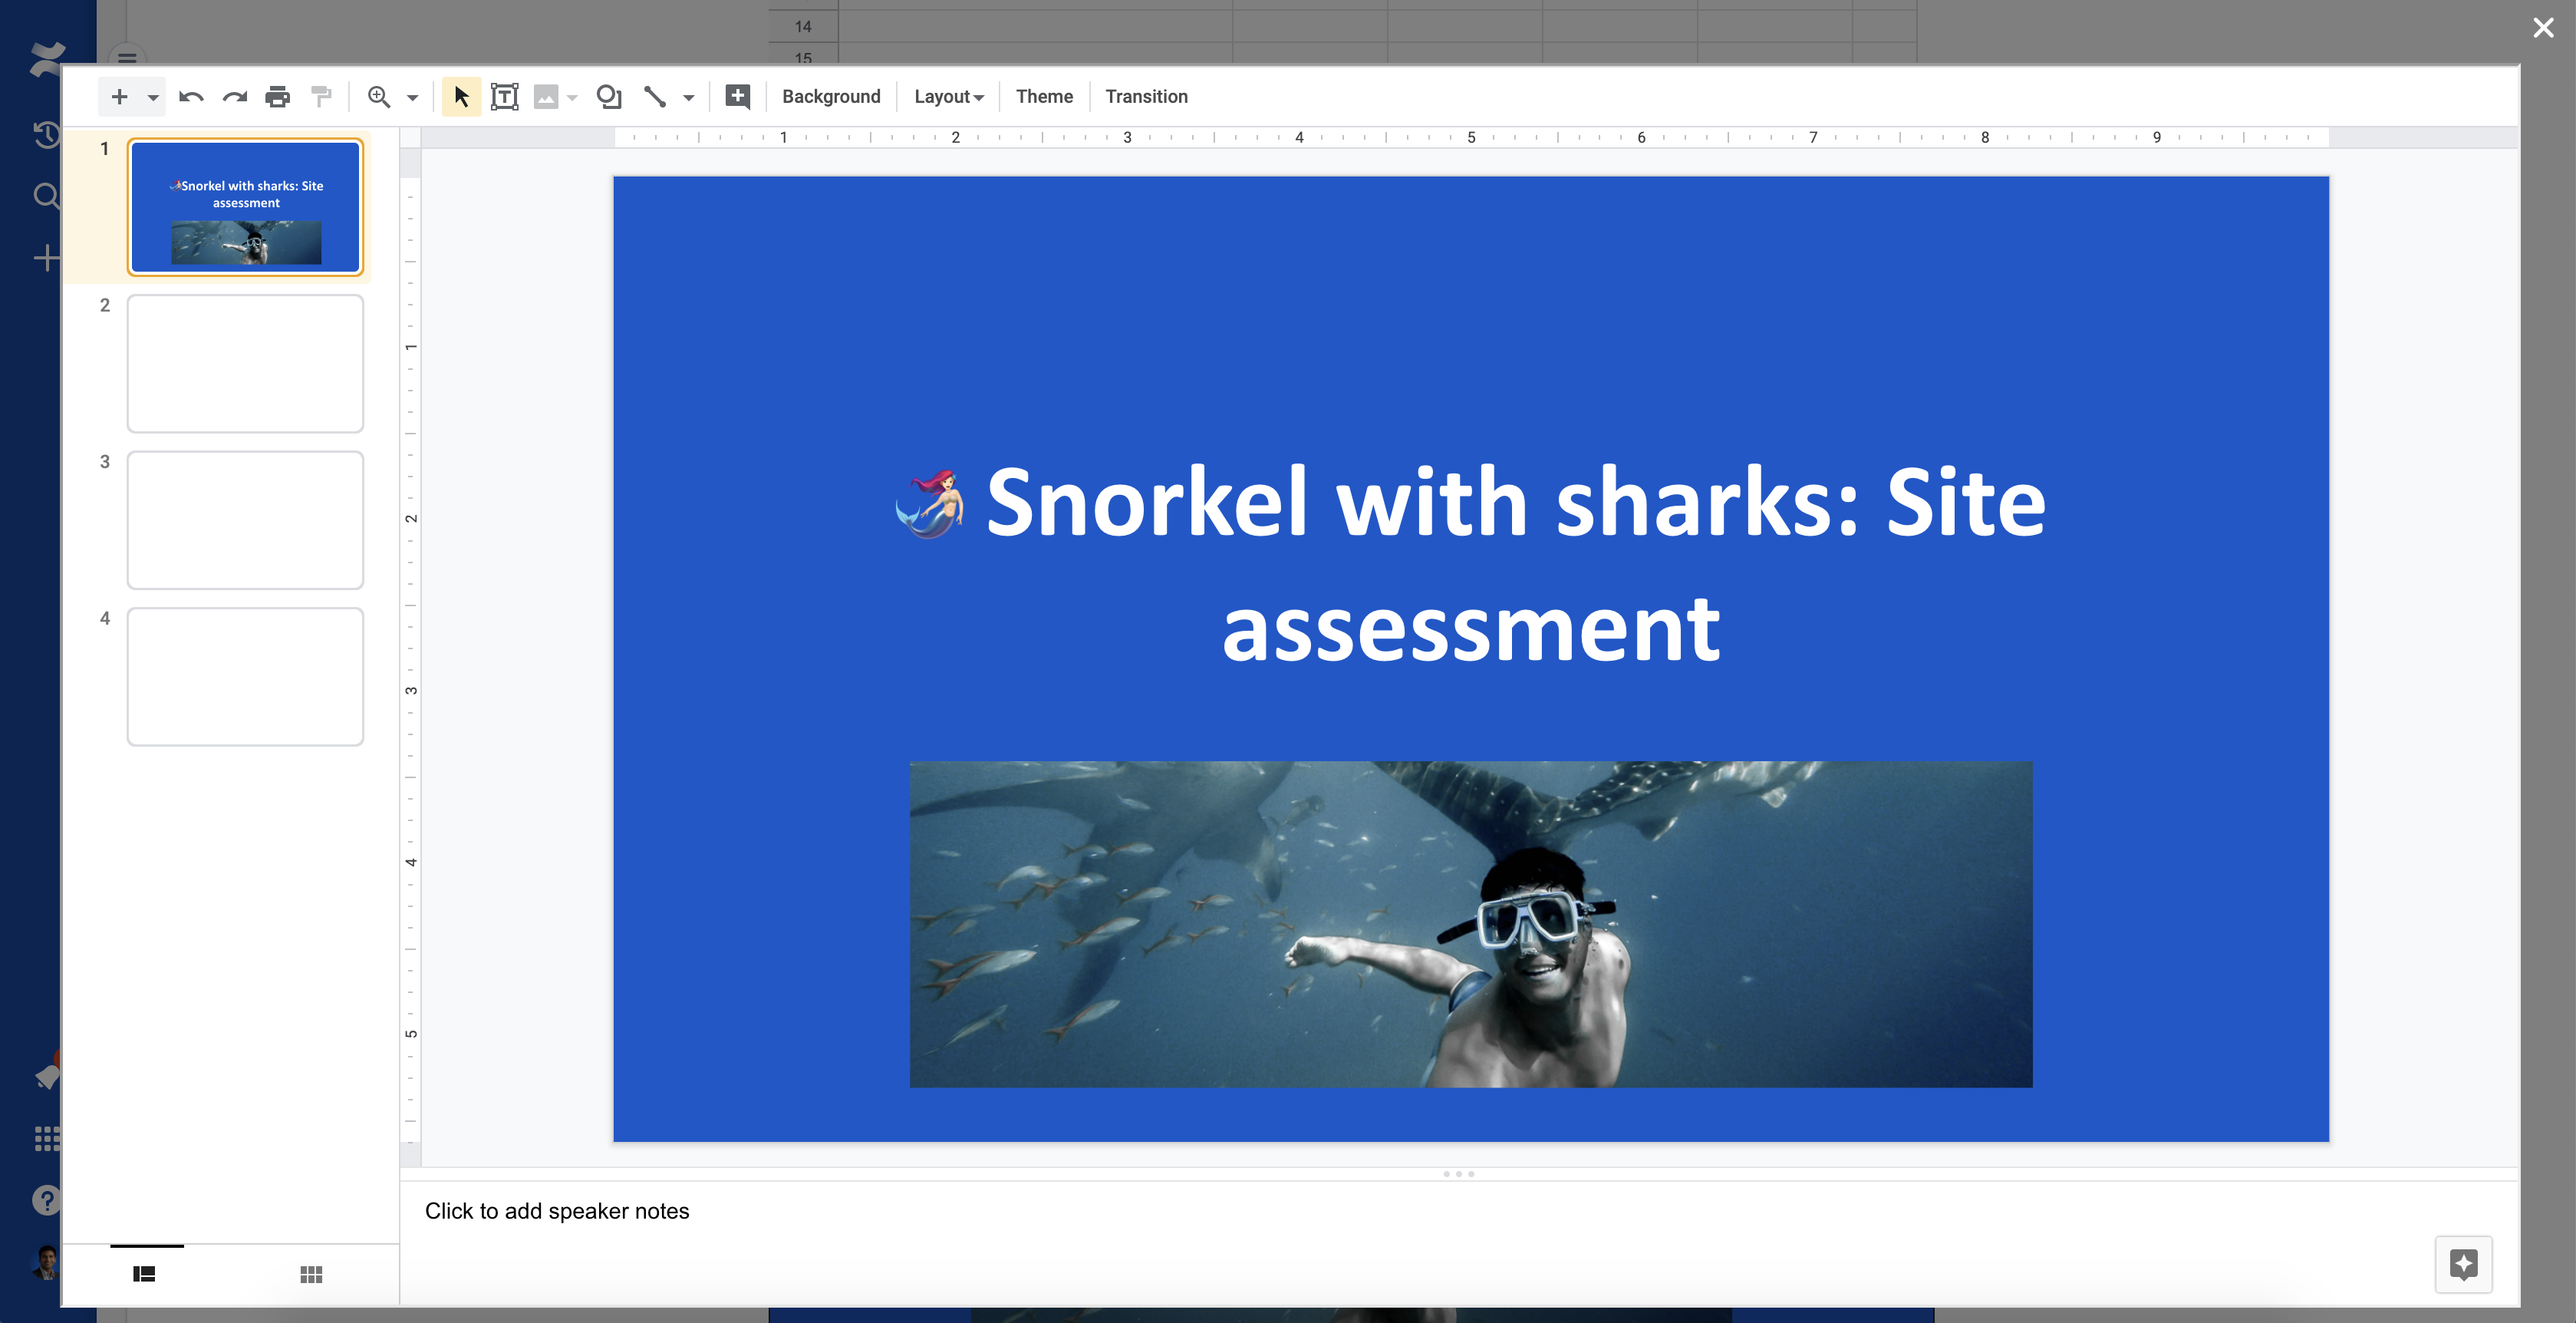Select the shape tool icon

(609, 97)
